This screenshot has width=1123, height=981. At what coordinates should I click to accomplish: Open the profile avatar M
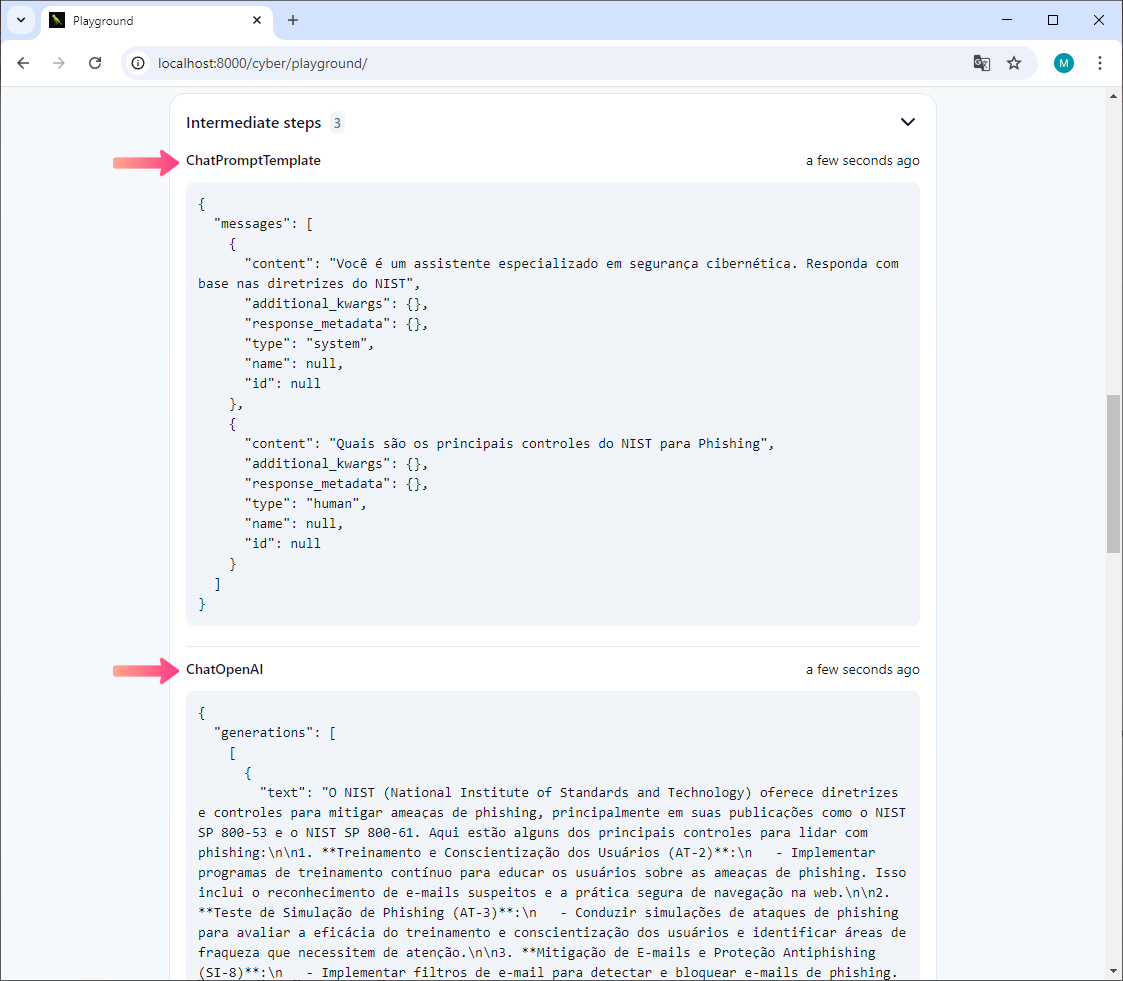coord(1064,63)
